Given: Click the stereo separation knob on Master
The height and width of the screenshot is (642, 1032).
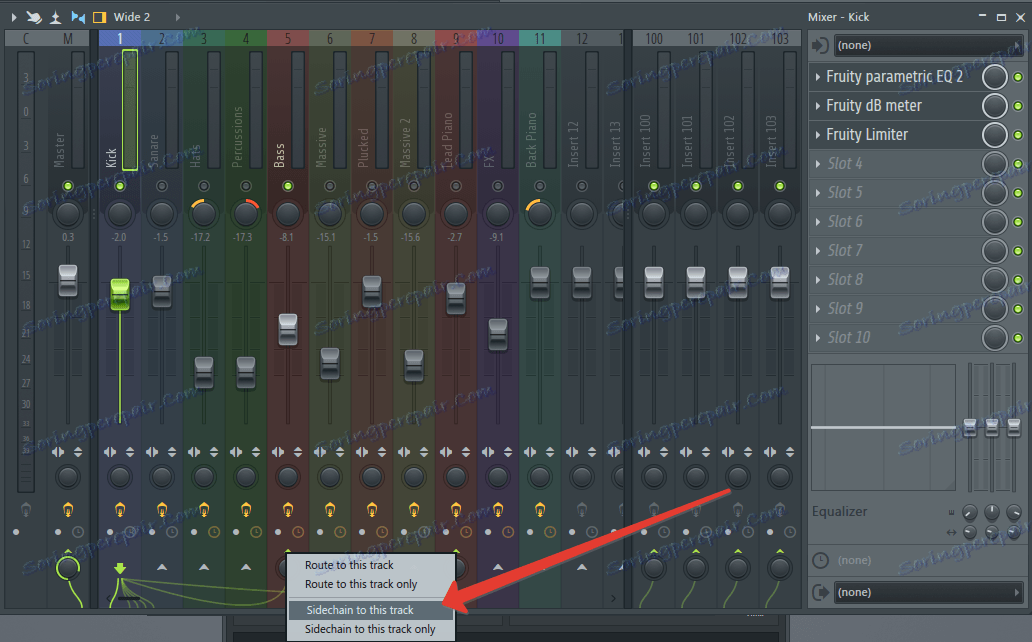Looking at the screenshot, I should [67, 477].
